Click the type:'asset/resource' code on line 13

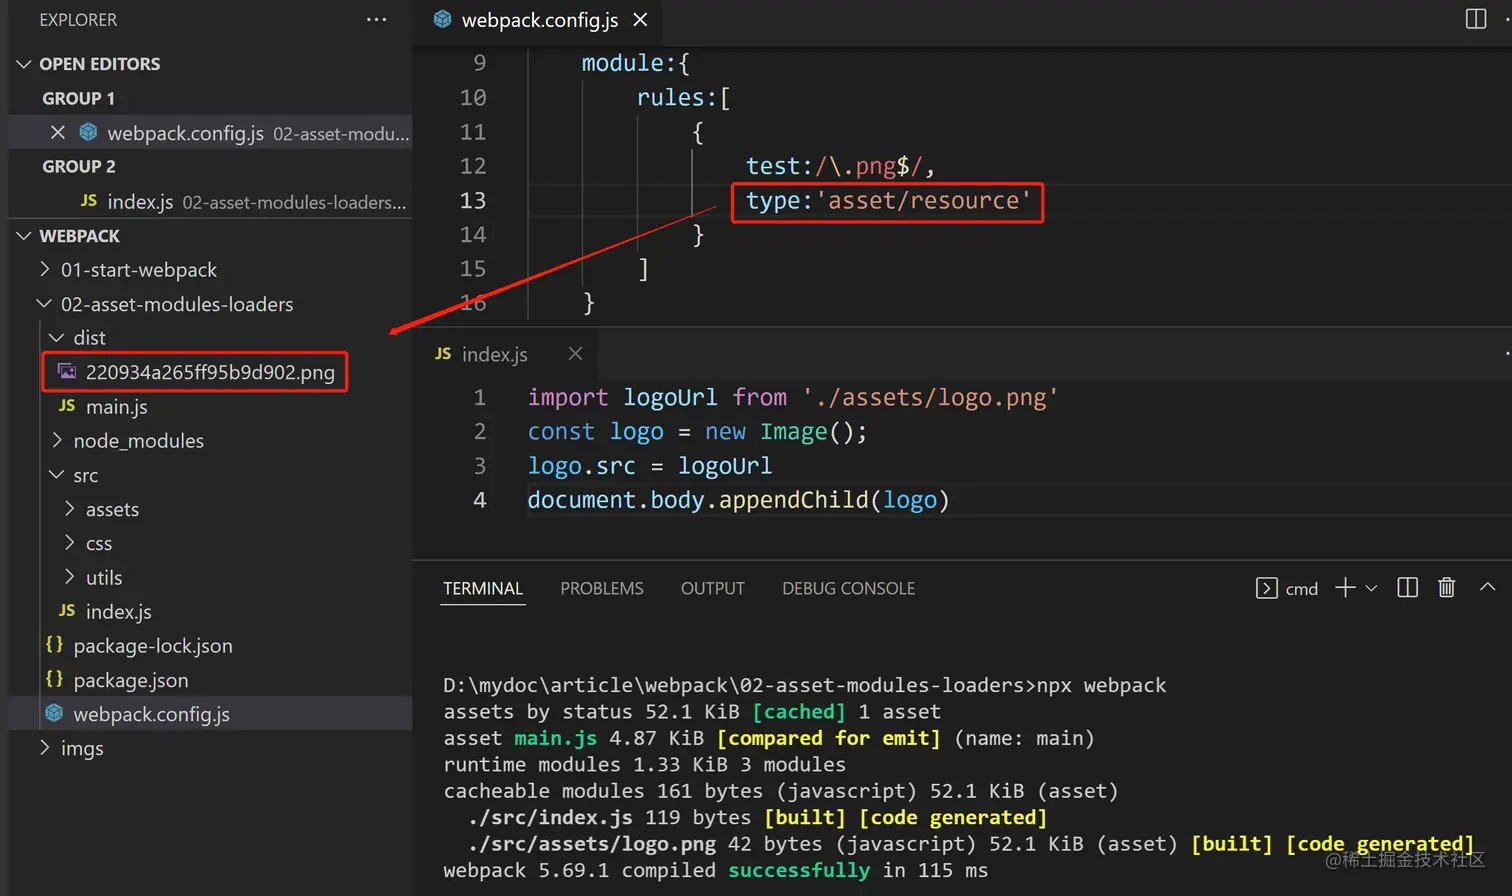point(888,200)
